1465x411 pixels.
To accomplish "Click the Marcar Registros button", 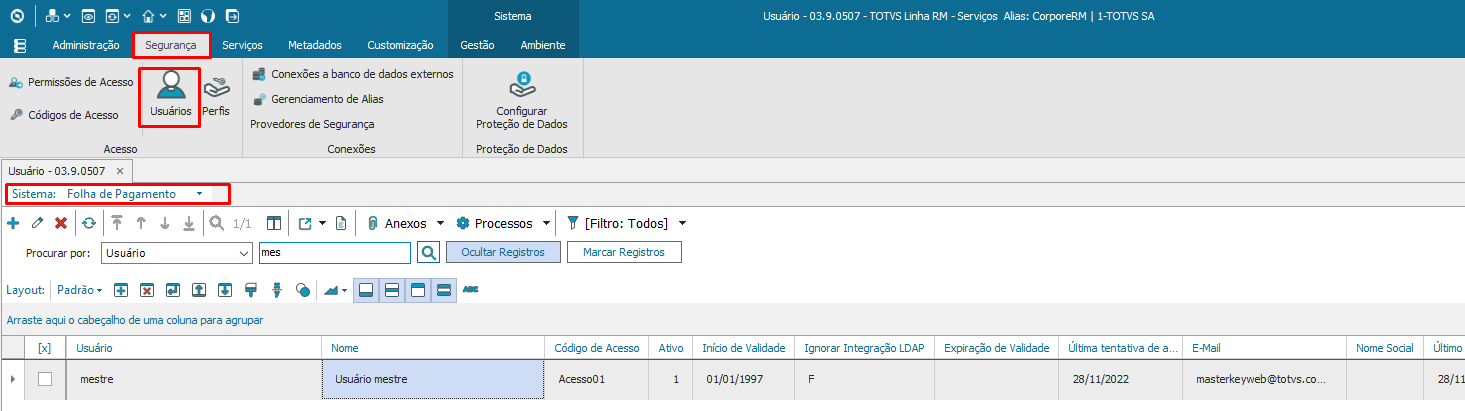I will coord(624,252).
